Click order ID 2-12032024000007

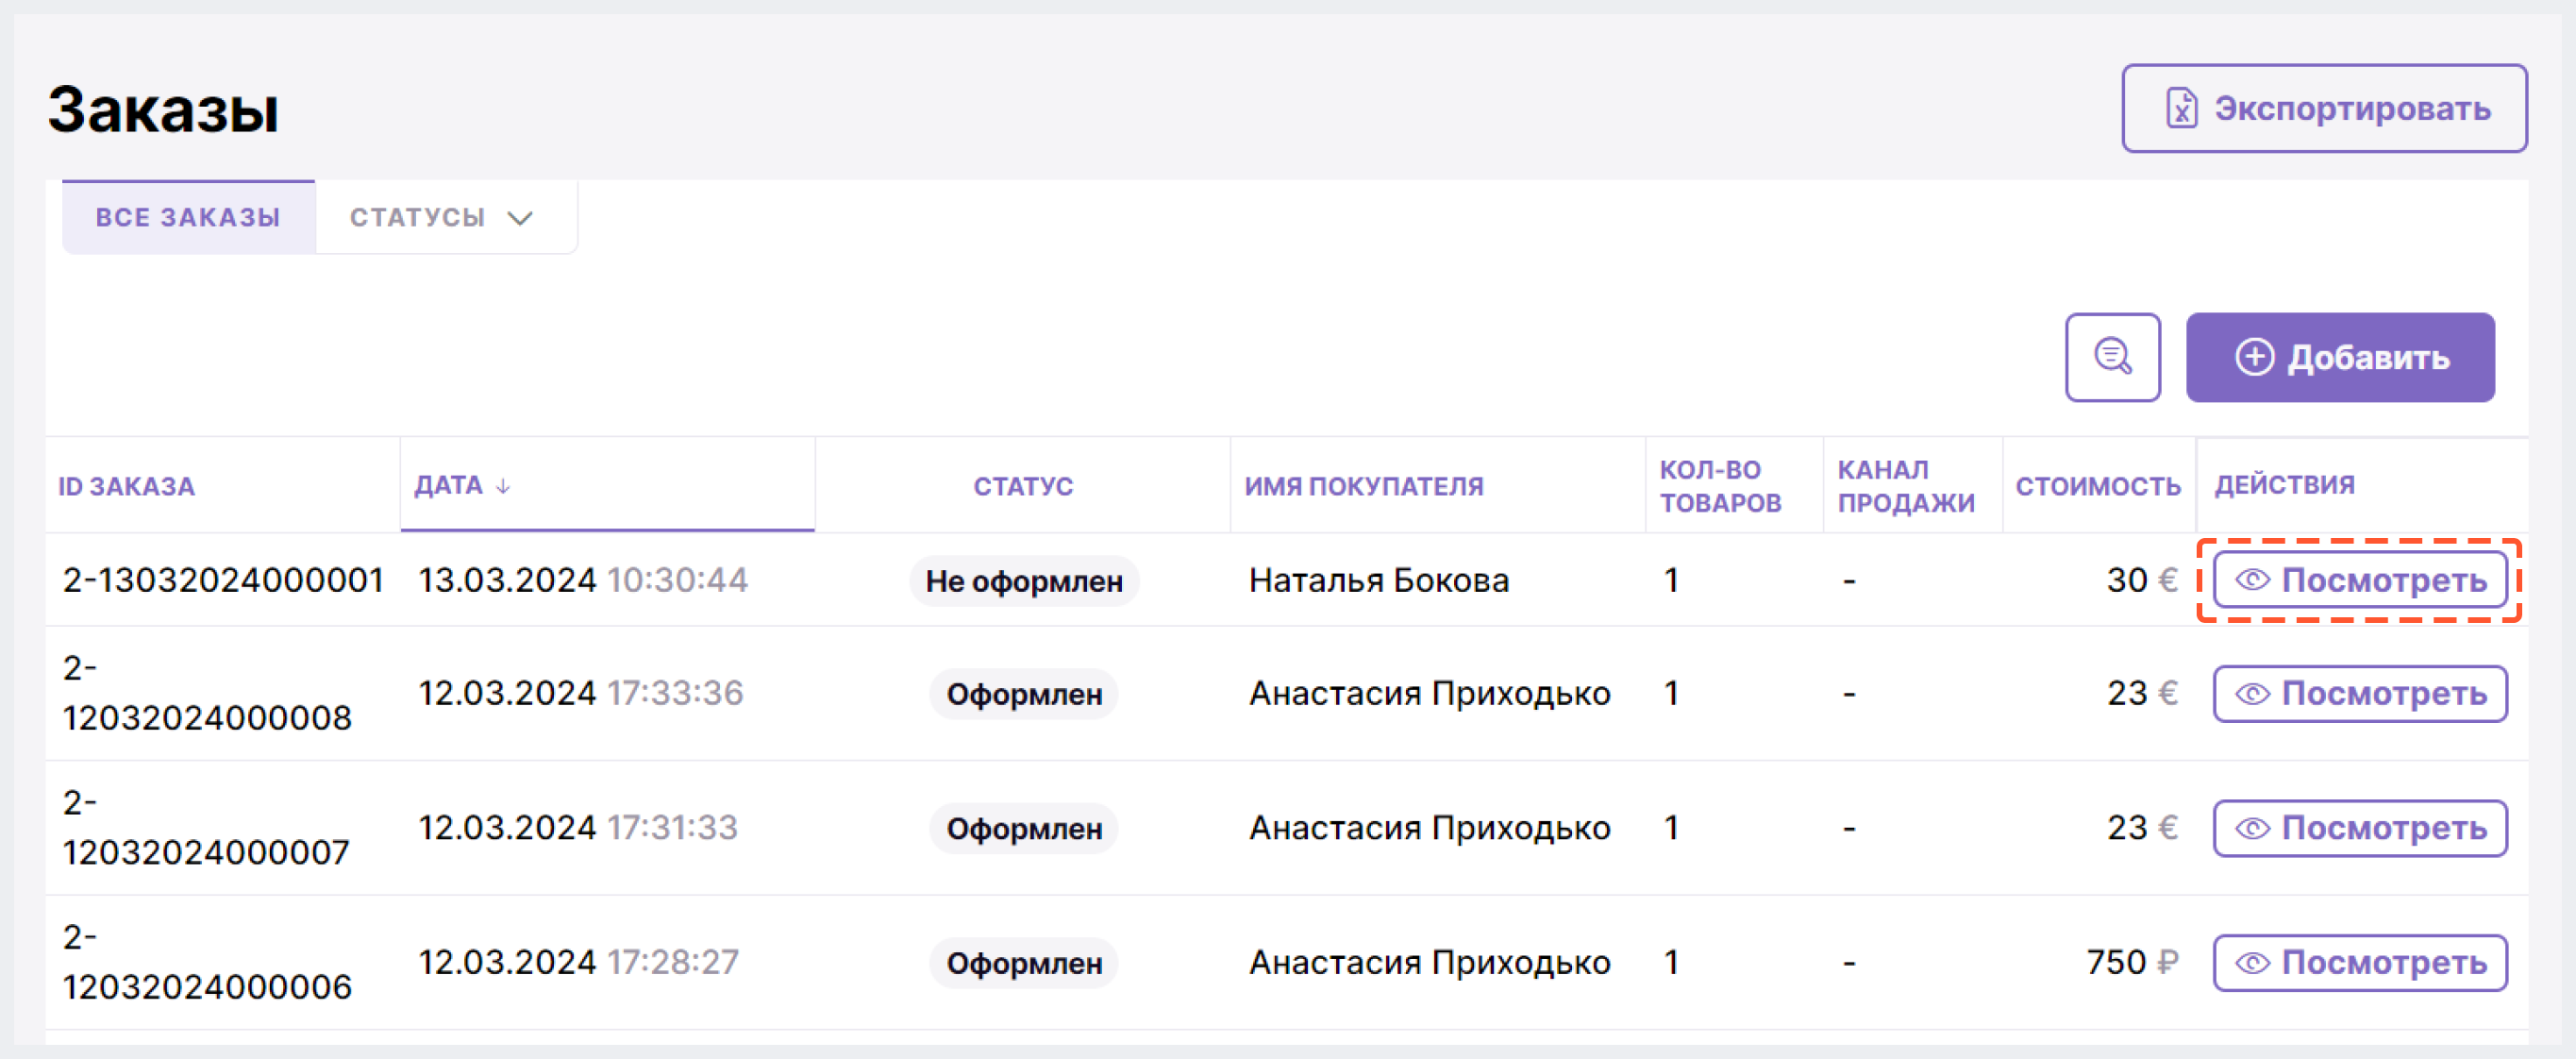(206, 828)
